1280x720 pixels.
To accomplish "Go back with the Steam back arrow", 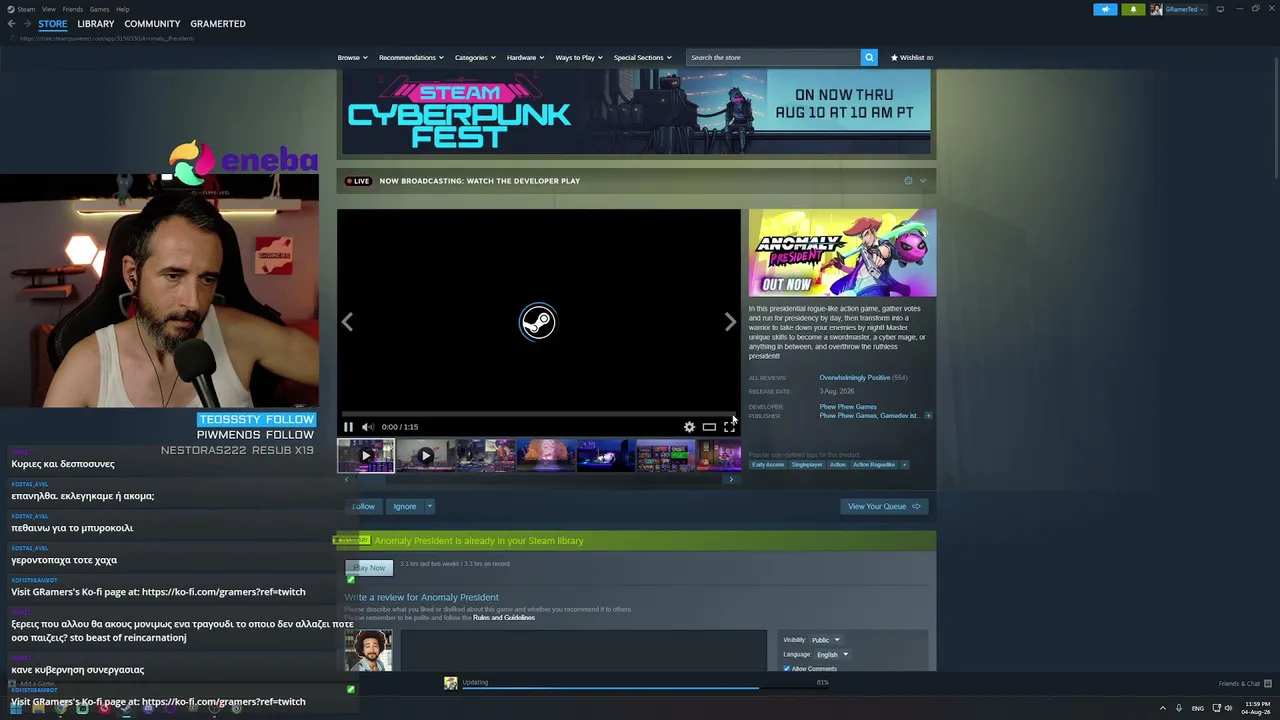I will pos(12,24).
